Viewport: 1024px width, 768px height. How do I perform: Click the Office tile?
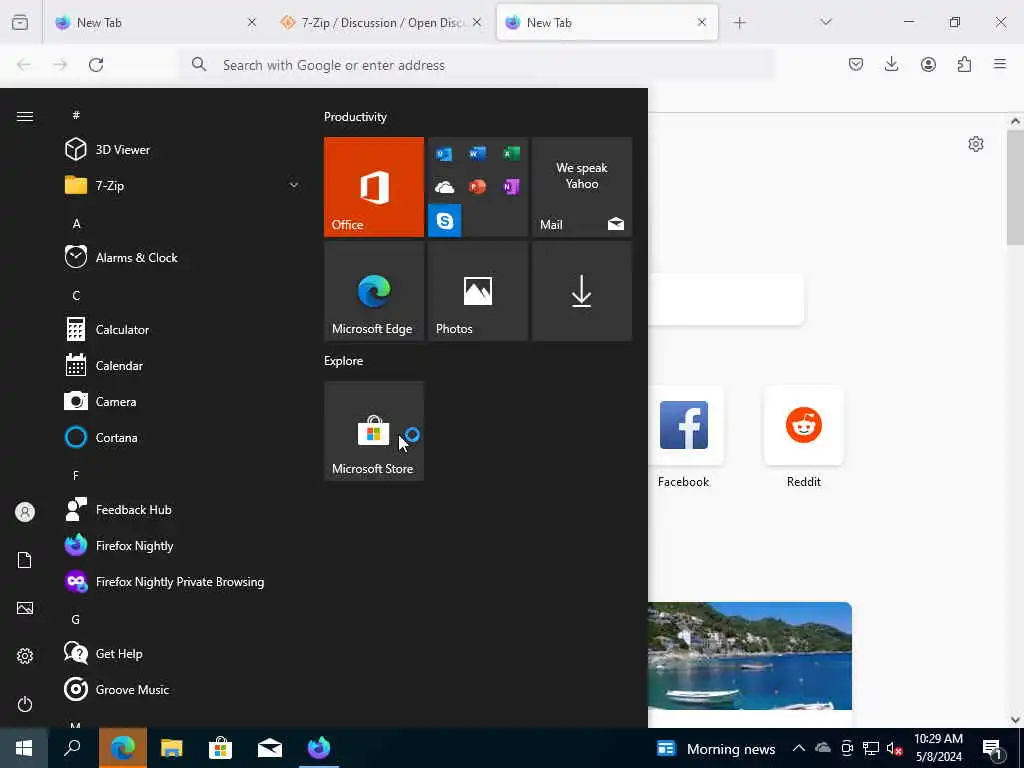pos(374,187)
